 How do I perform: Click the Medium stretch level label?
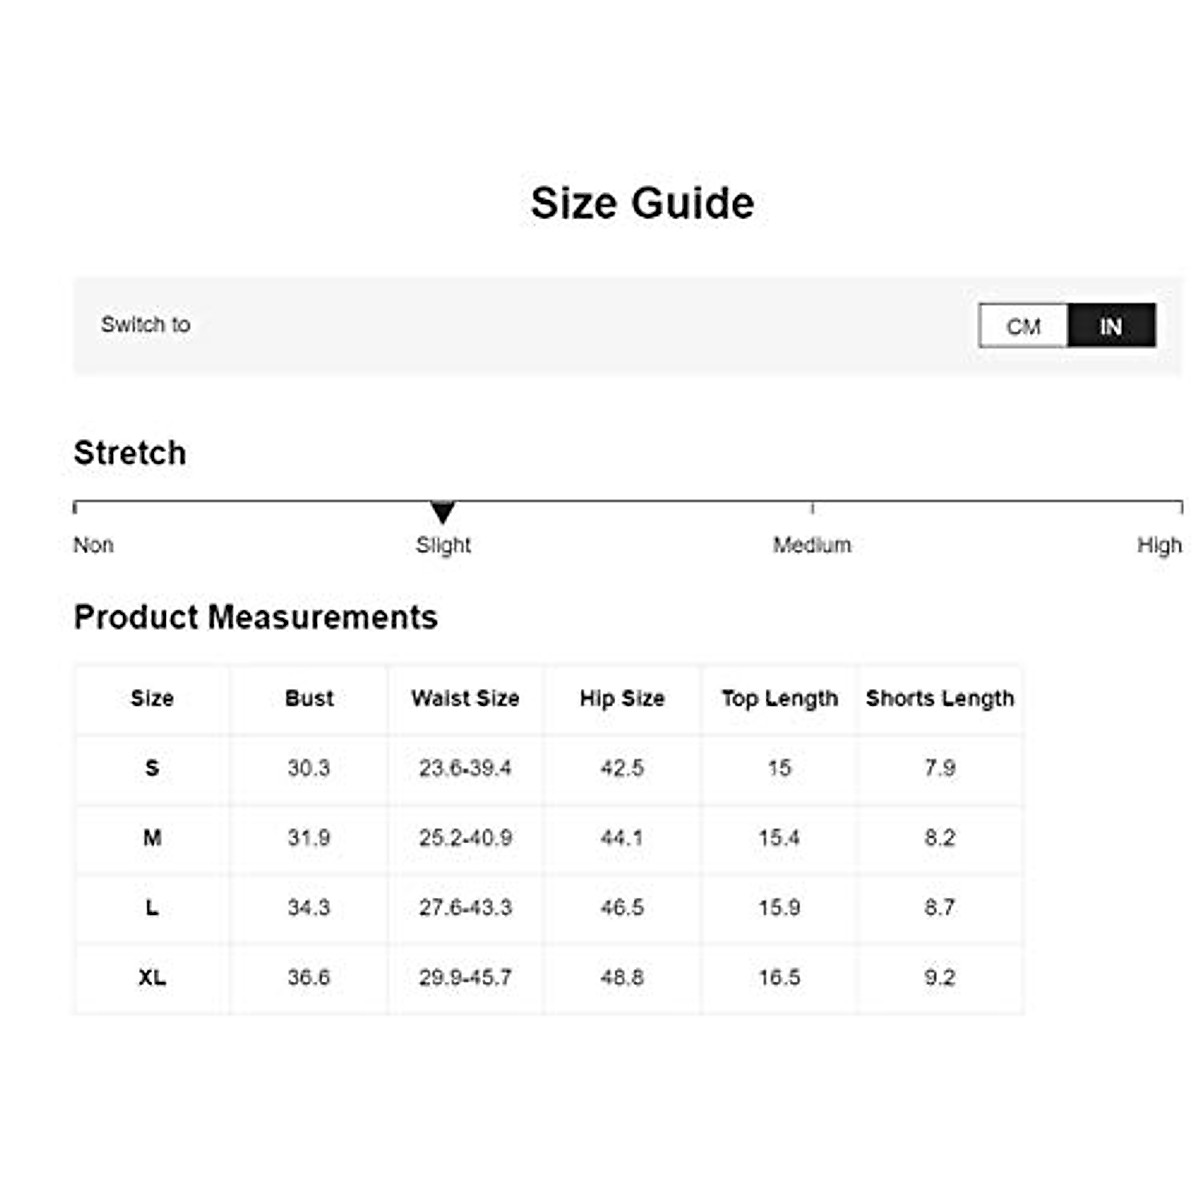[812, 545]
